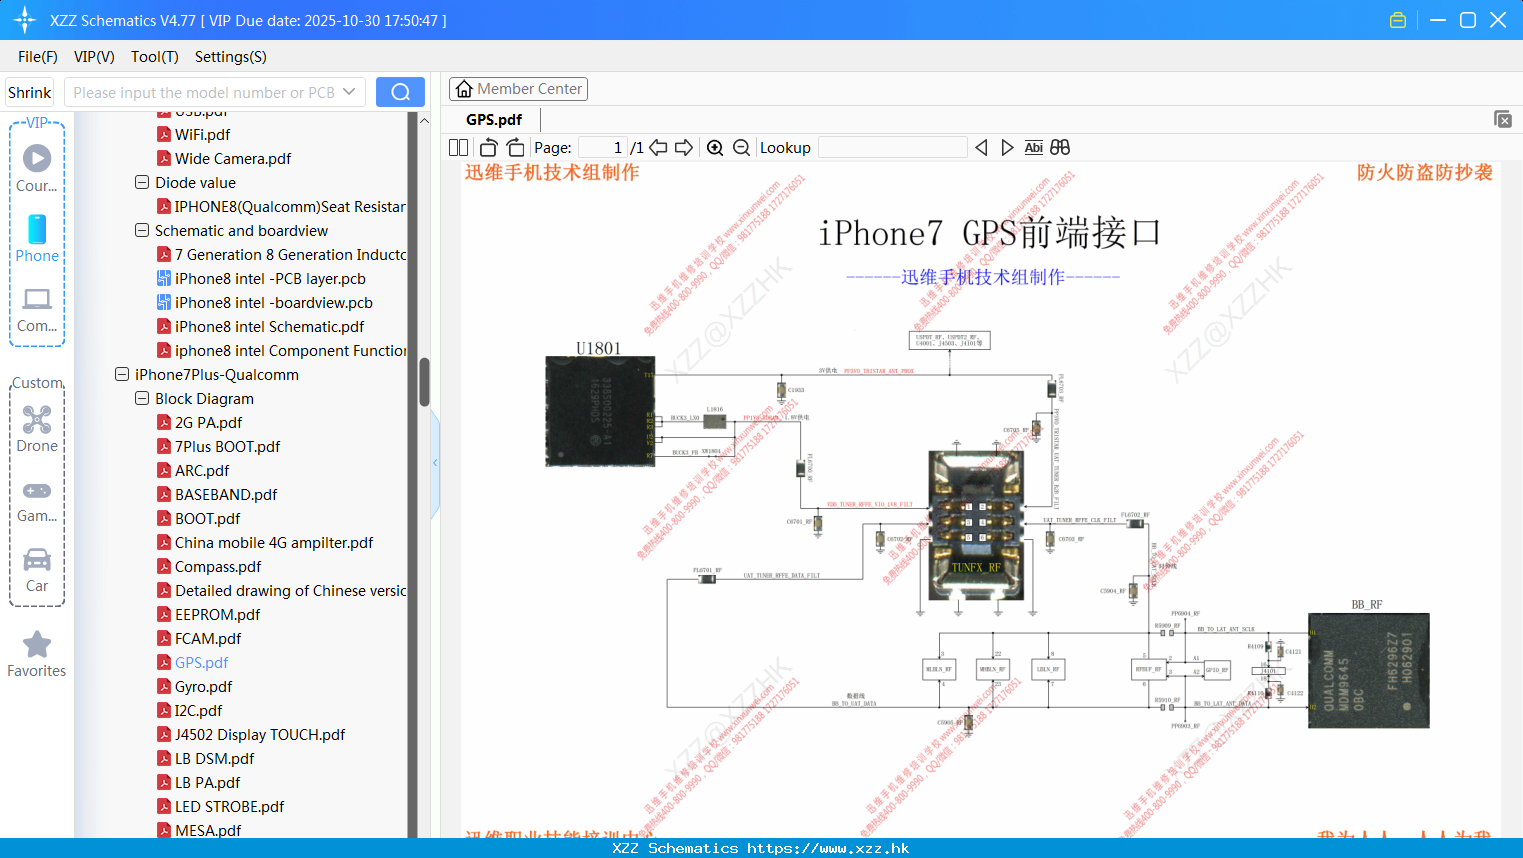1523x858 pixels.
Task: Open 7Plus BOOT.pdf
Action: point(227,447)
